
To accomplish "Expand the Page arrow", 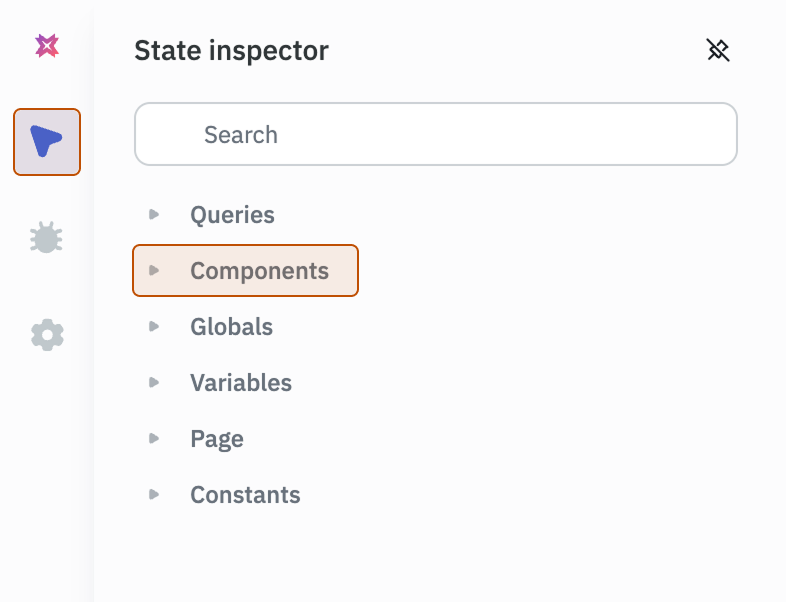I will coord(154,438).
